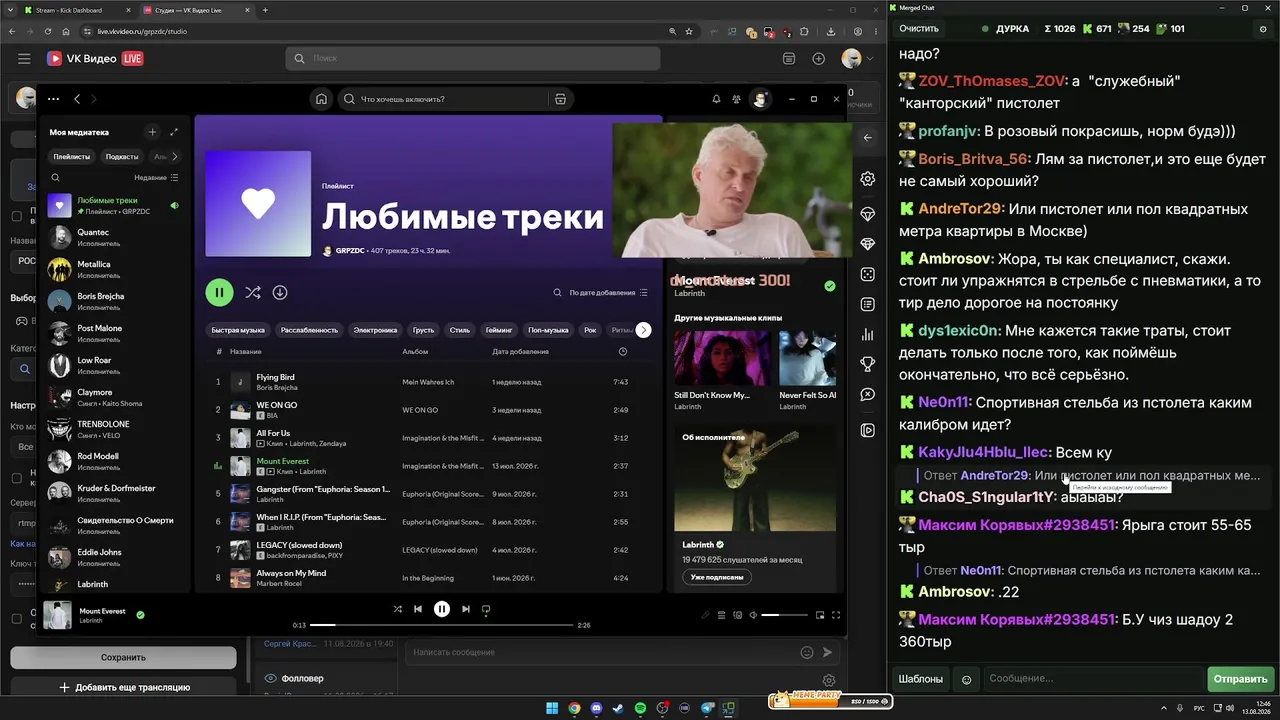
Task: Click the VK Видео search field
Action: click(473, 59)
